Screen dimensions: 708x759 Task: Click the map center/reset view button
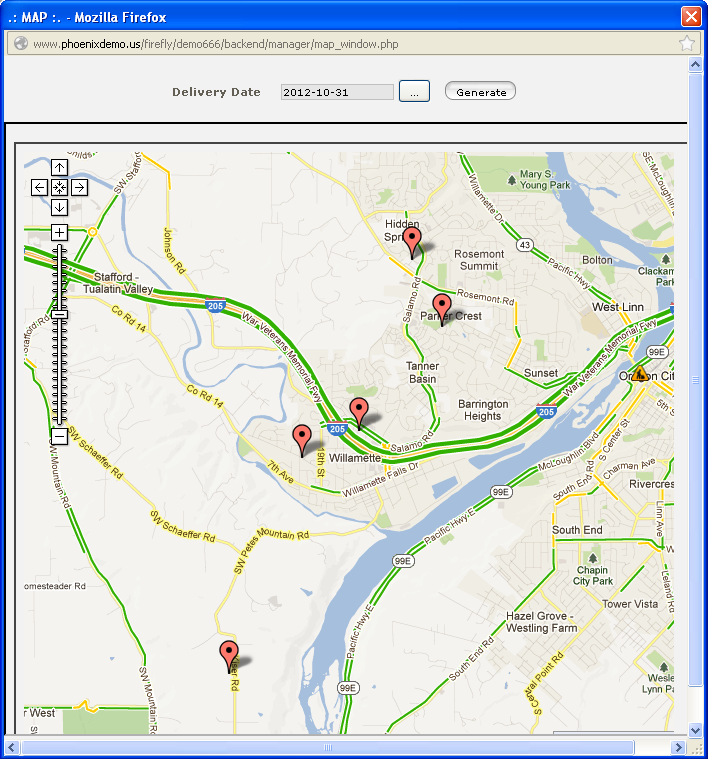point(60,187)
